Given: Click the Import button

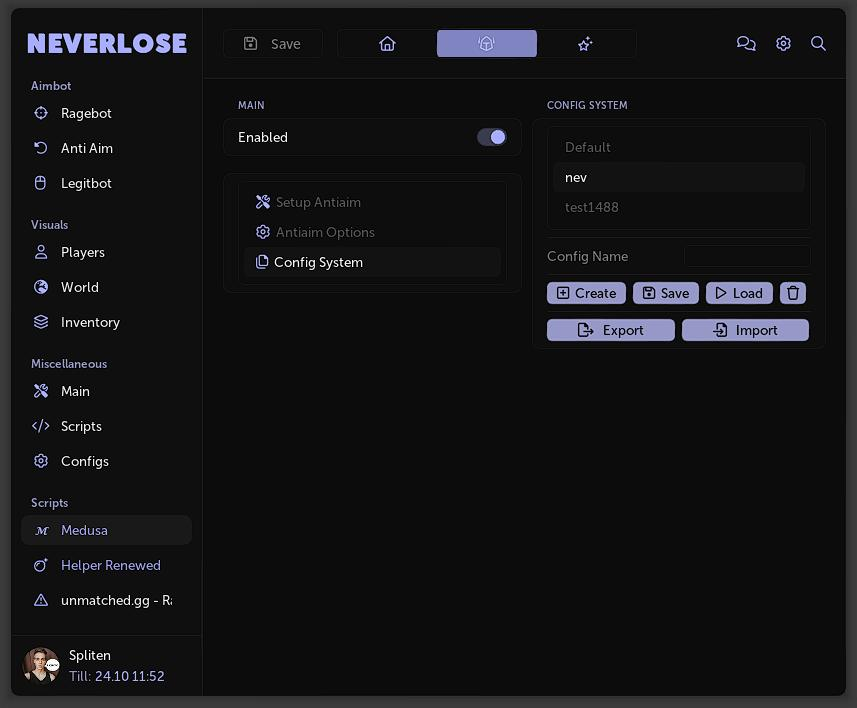Looking at the screenshot, I should [745, 330].
